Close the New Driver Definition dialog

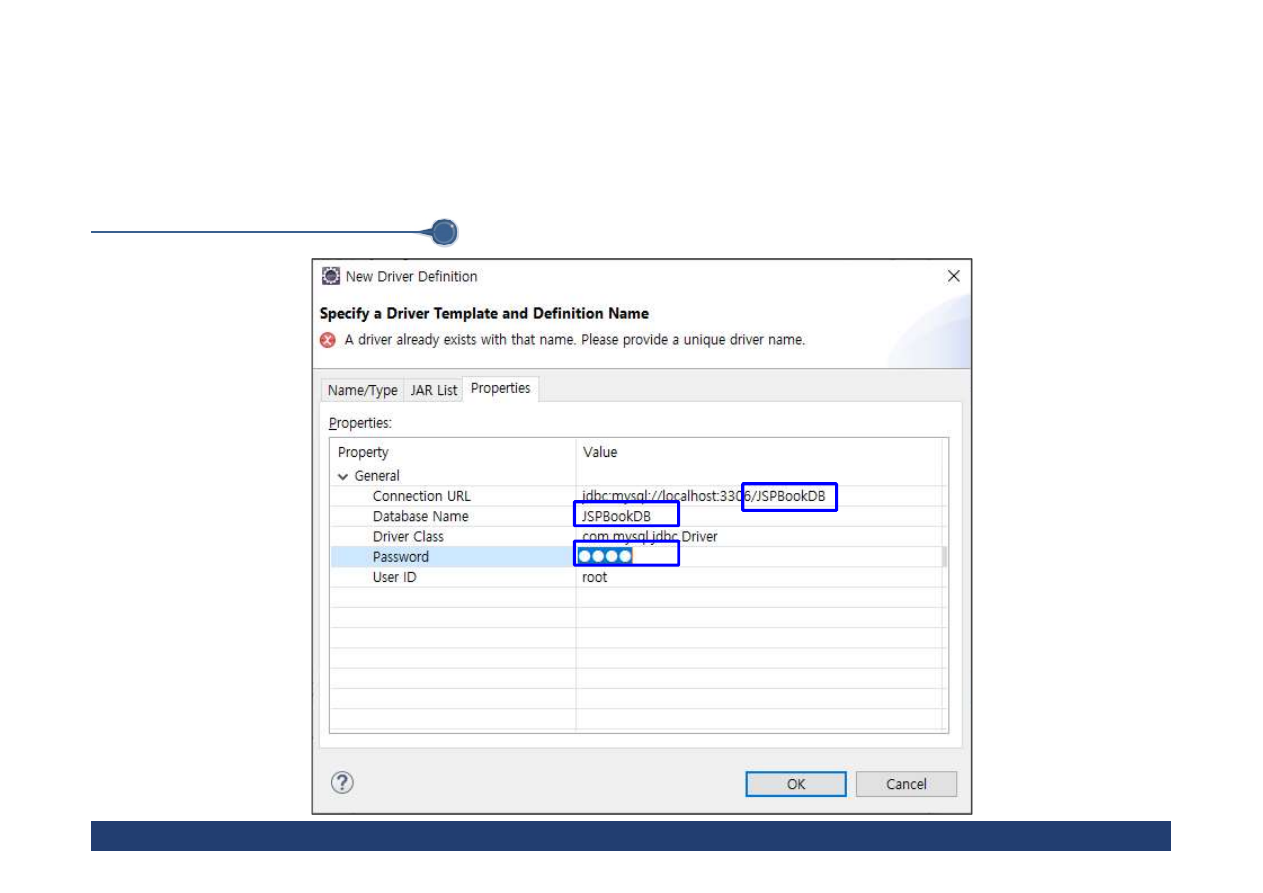[953, 276]
